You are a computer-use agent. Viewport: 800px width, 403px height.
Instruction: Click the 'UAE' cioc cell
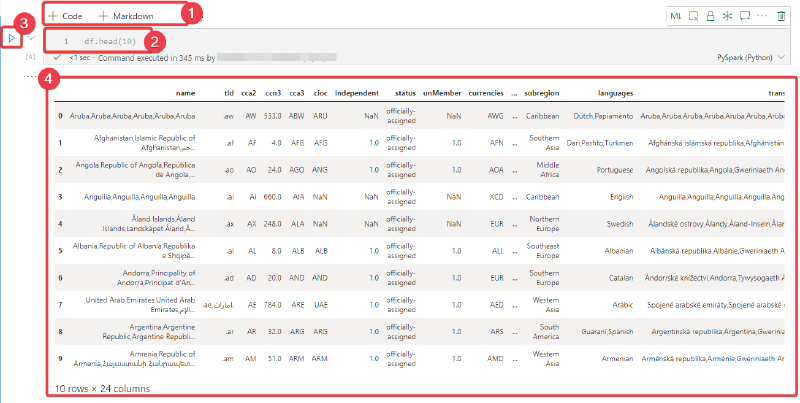[321, 305]
